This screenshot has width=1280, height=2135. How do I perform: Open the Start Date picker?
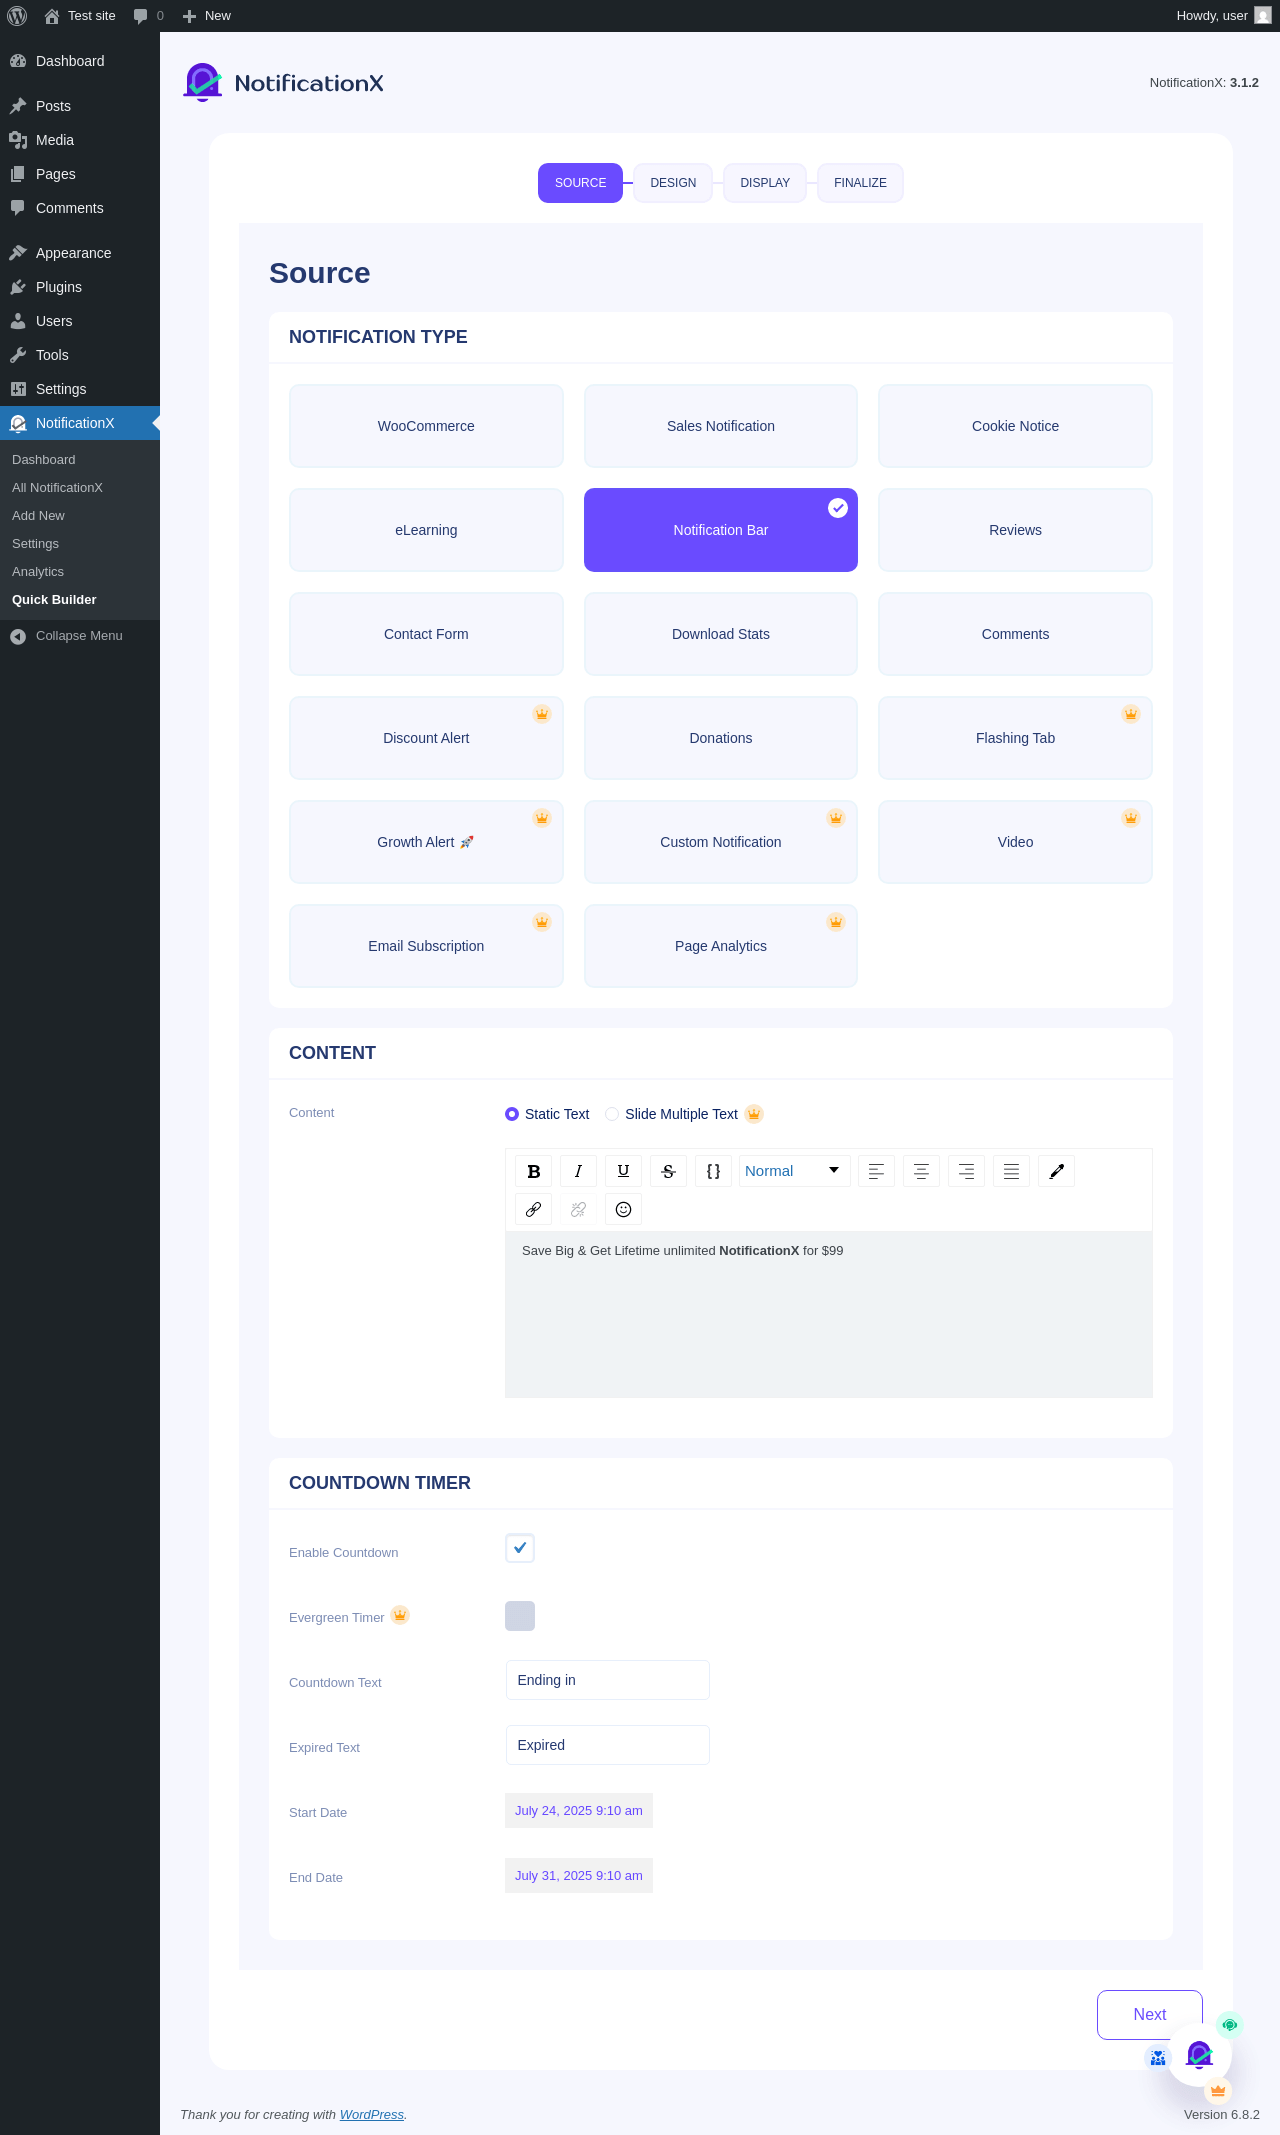click(579, 1810)
